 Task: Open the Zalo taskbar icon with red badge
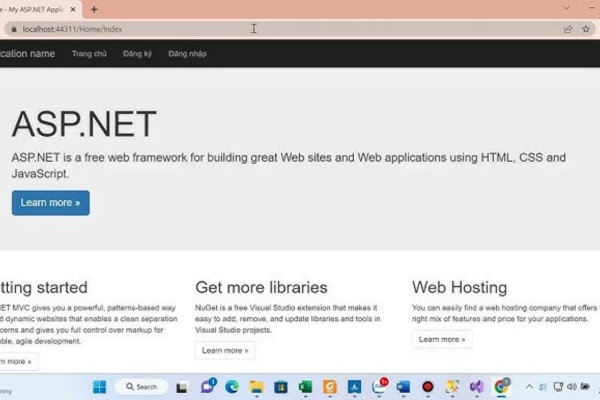coord(379,387)
